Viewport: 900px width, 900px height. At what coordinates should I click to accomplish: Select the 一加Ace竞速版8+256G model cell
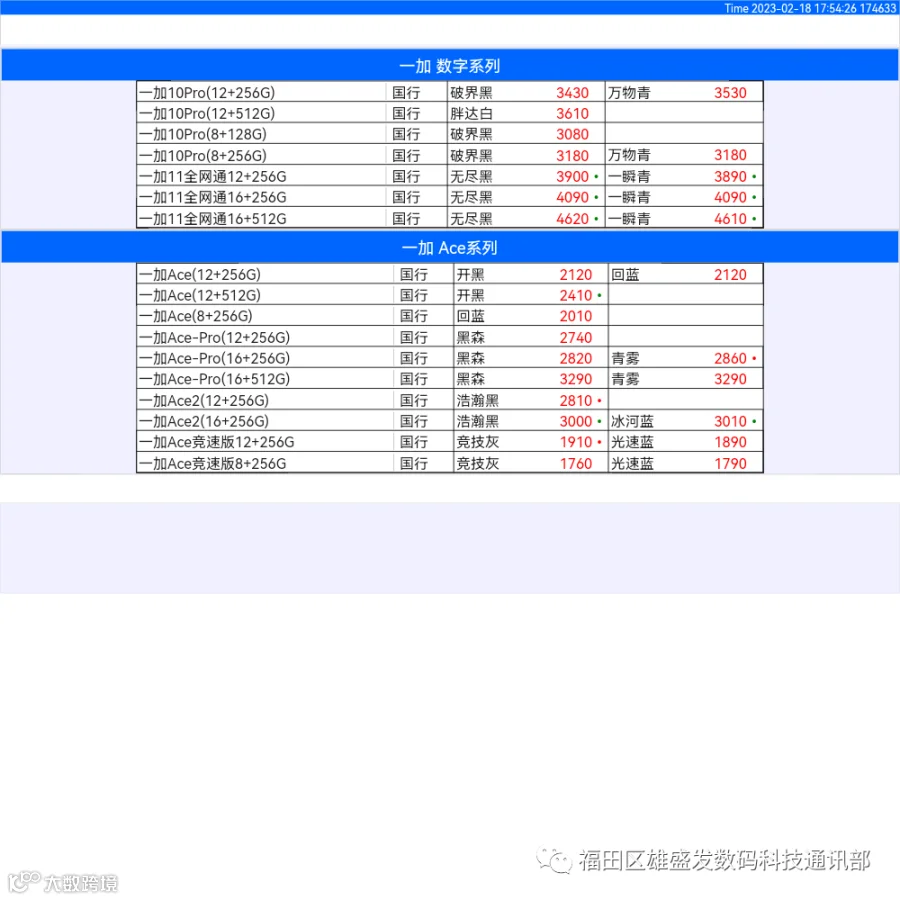[265, 463]
